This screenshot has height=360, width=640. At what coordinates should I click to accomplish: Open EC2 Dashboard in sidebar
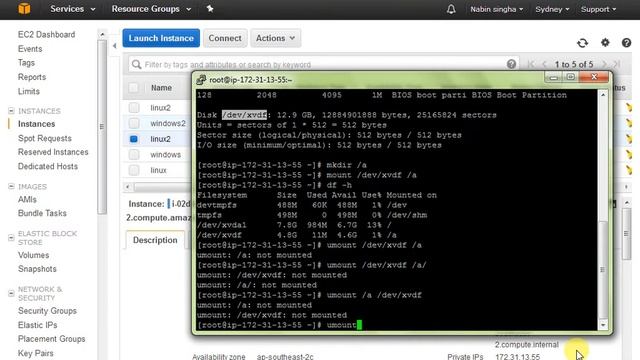[47, 35]
